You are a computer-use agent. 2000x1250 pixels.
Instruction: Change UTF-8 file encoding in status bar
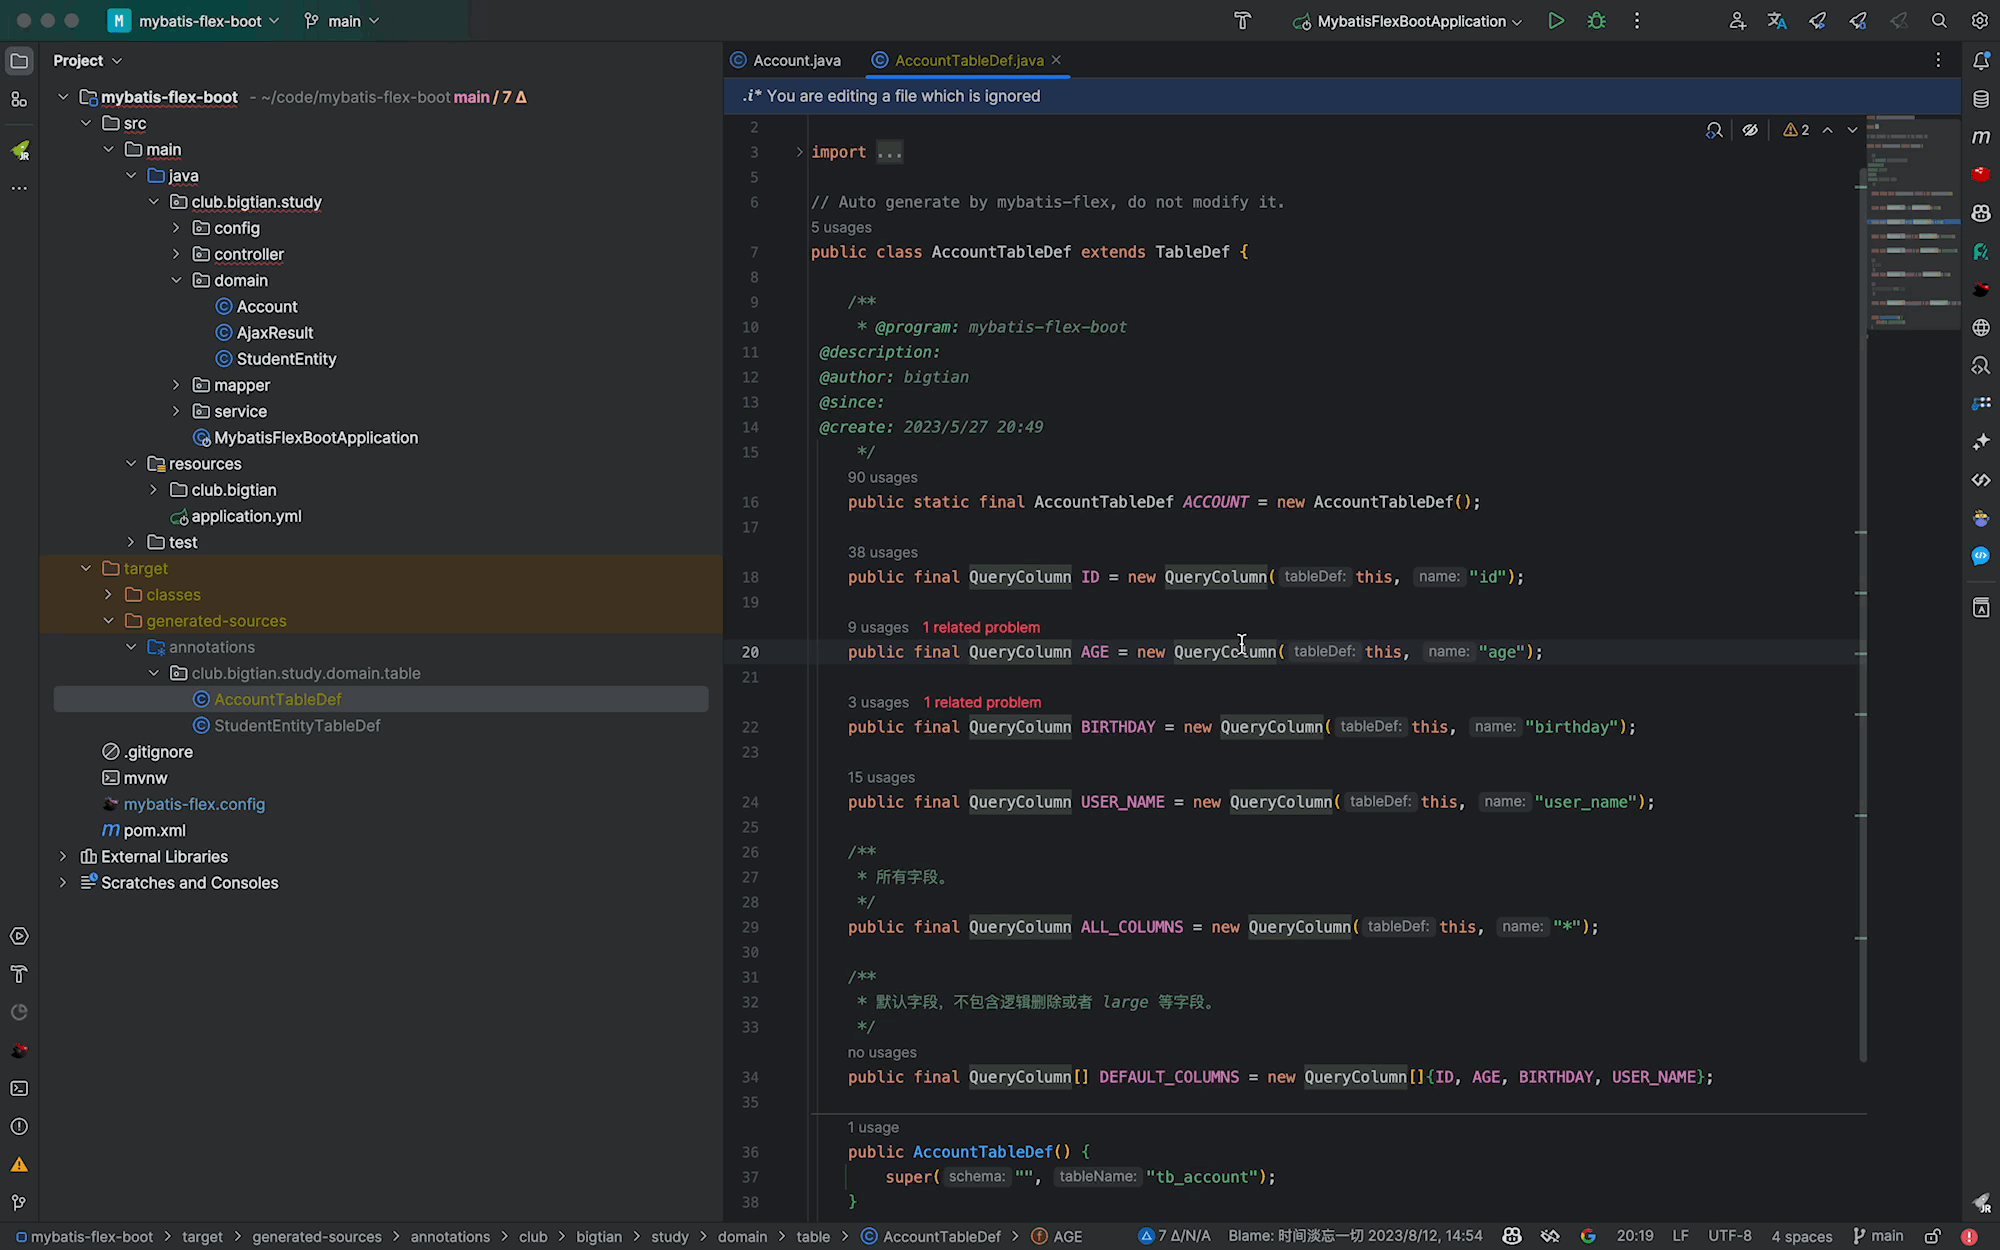pyautogui.click(x=1730, y=1236)
